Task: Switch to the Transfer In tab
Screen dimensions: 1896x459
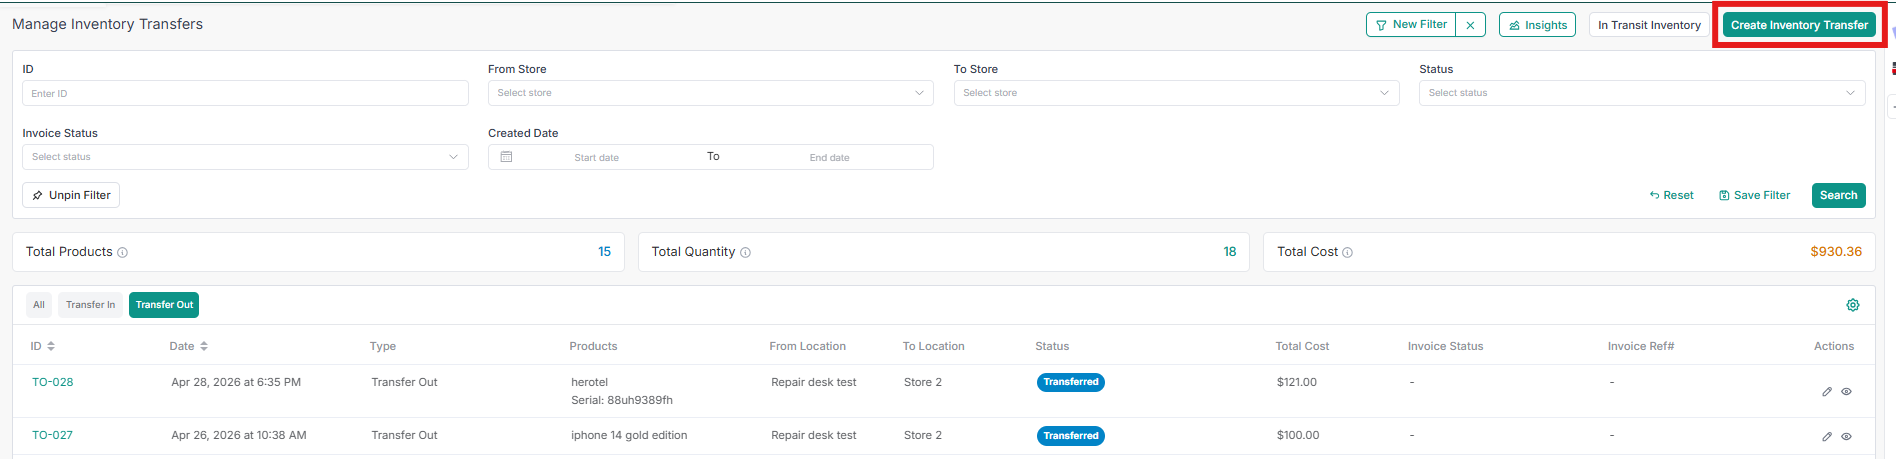Action: 90,305
